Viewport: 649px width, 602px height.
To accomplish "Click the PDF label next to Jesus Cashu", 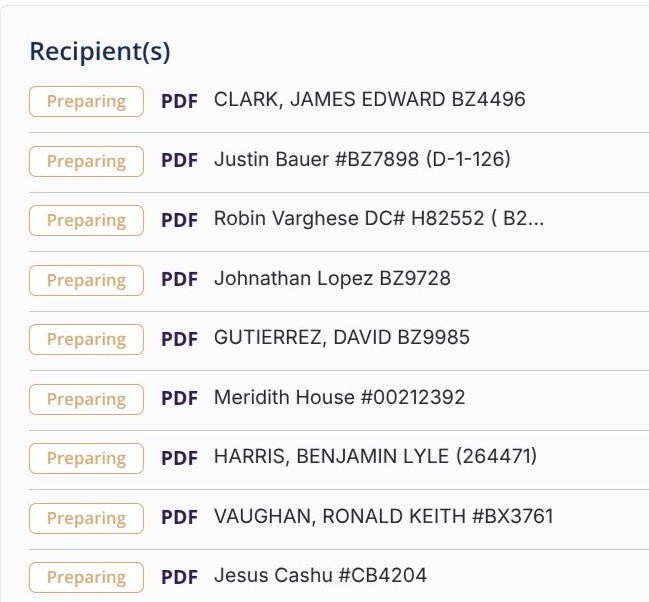I will coord(179,577).
